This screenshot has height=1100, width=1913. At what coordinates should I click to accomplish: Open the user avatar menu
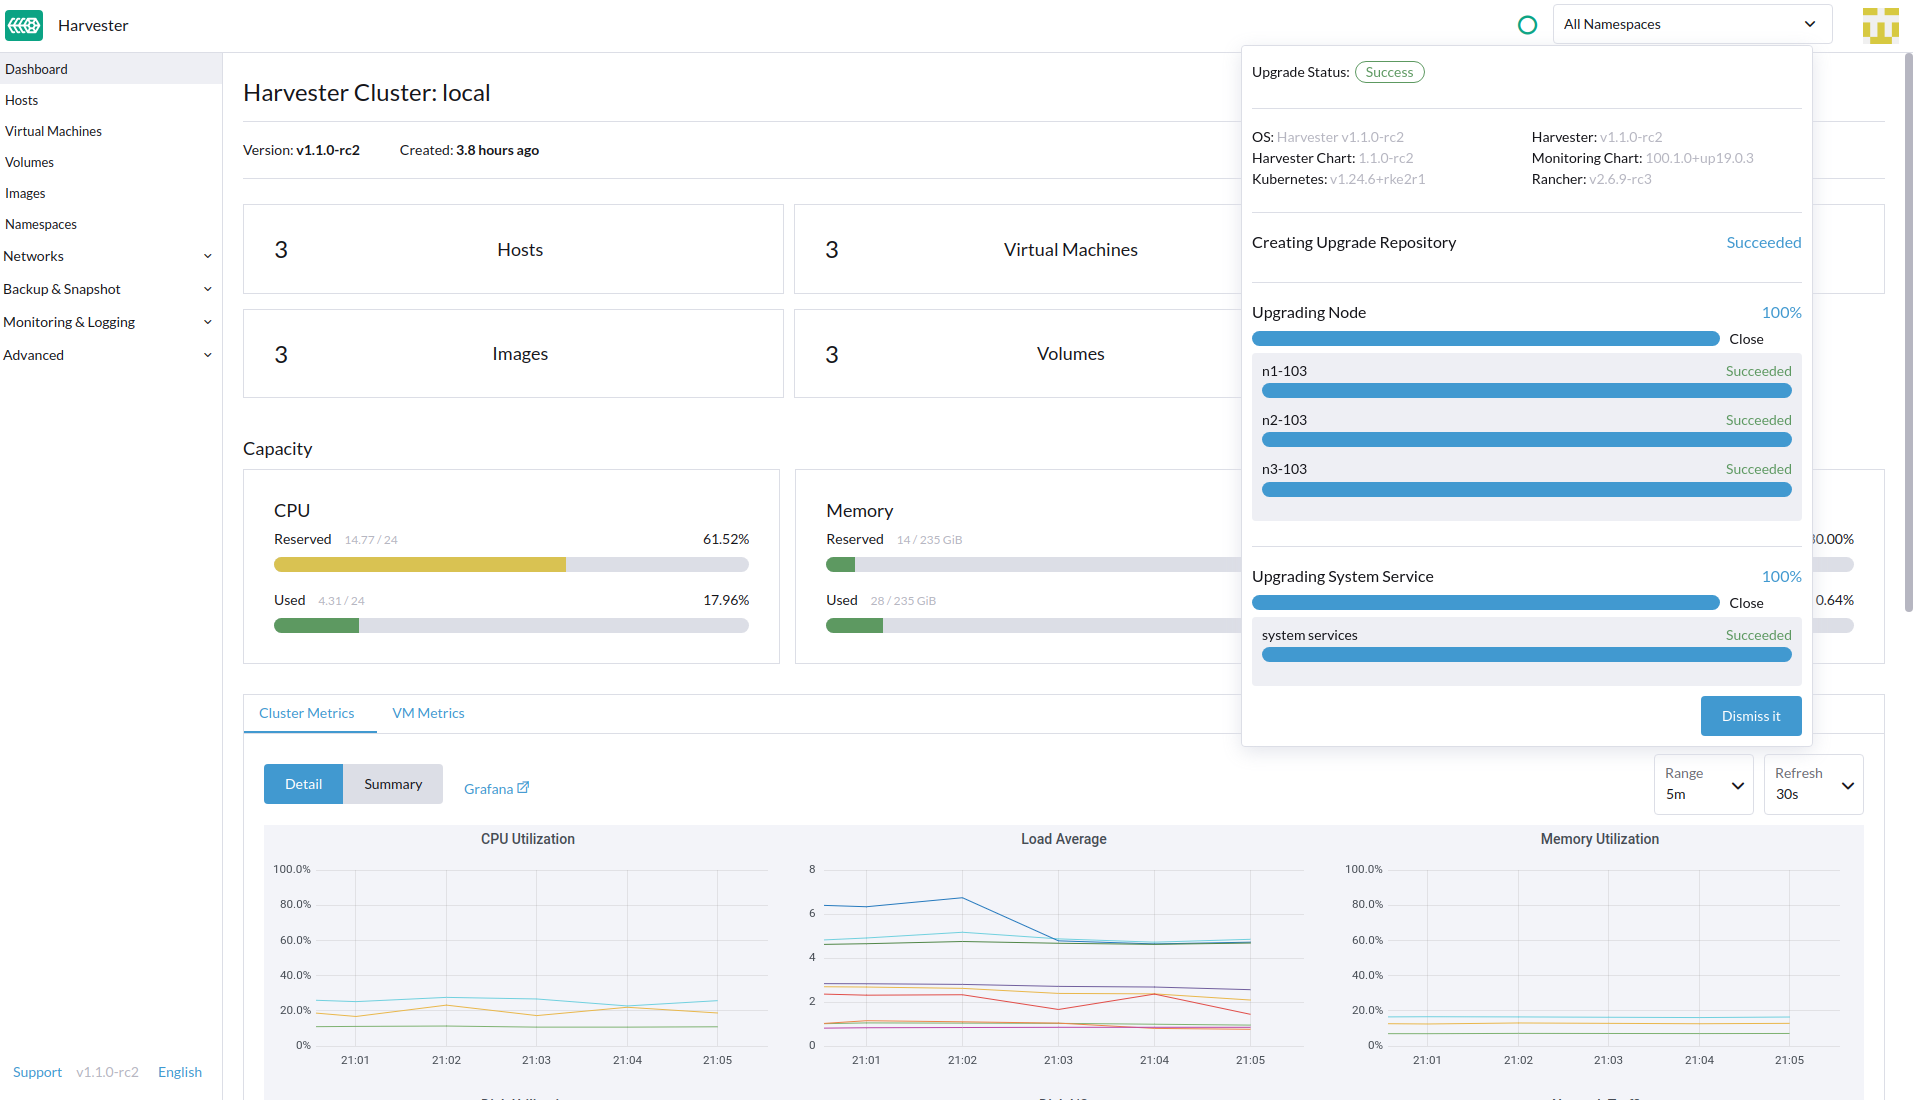(x=1880, y=25)
